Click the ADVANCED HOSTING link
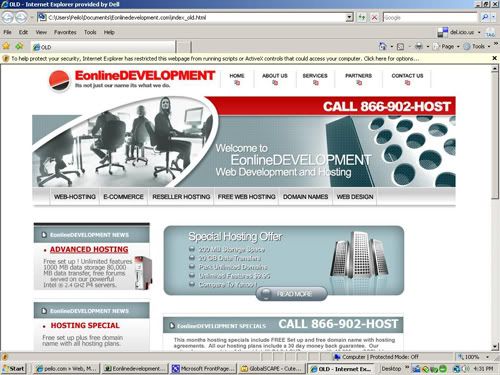The image size is (500, 375). click(89, 249)
